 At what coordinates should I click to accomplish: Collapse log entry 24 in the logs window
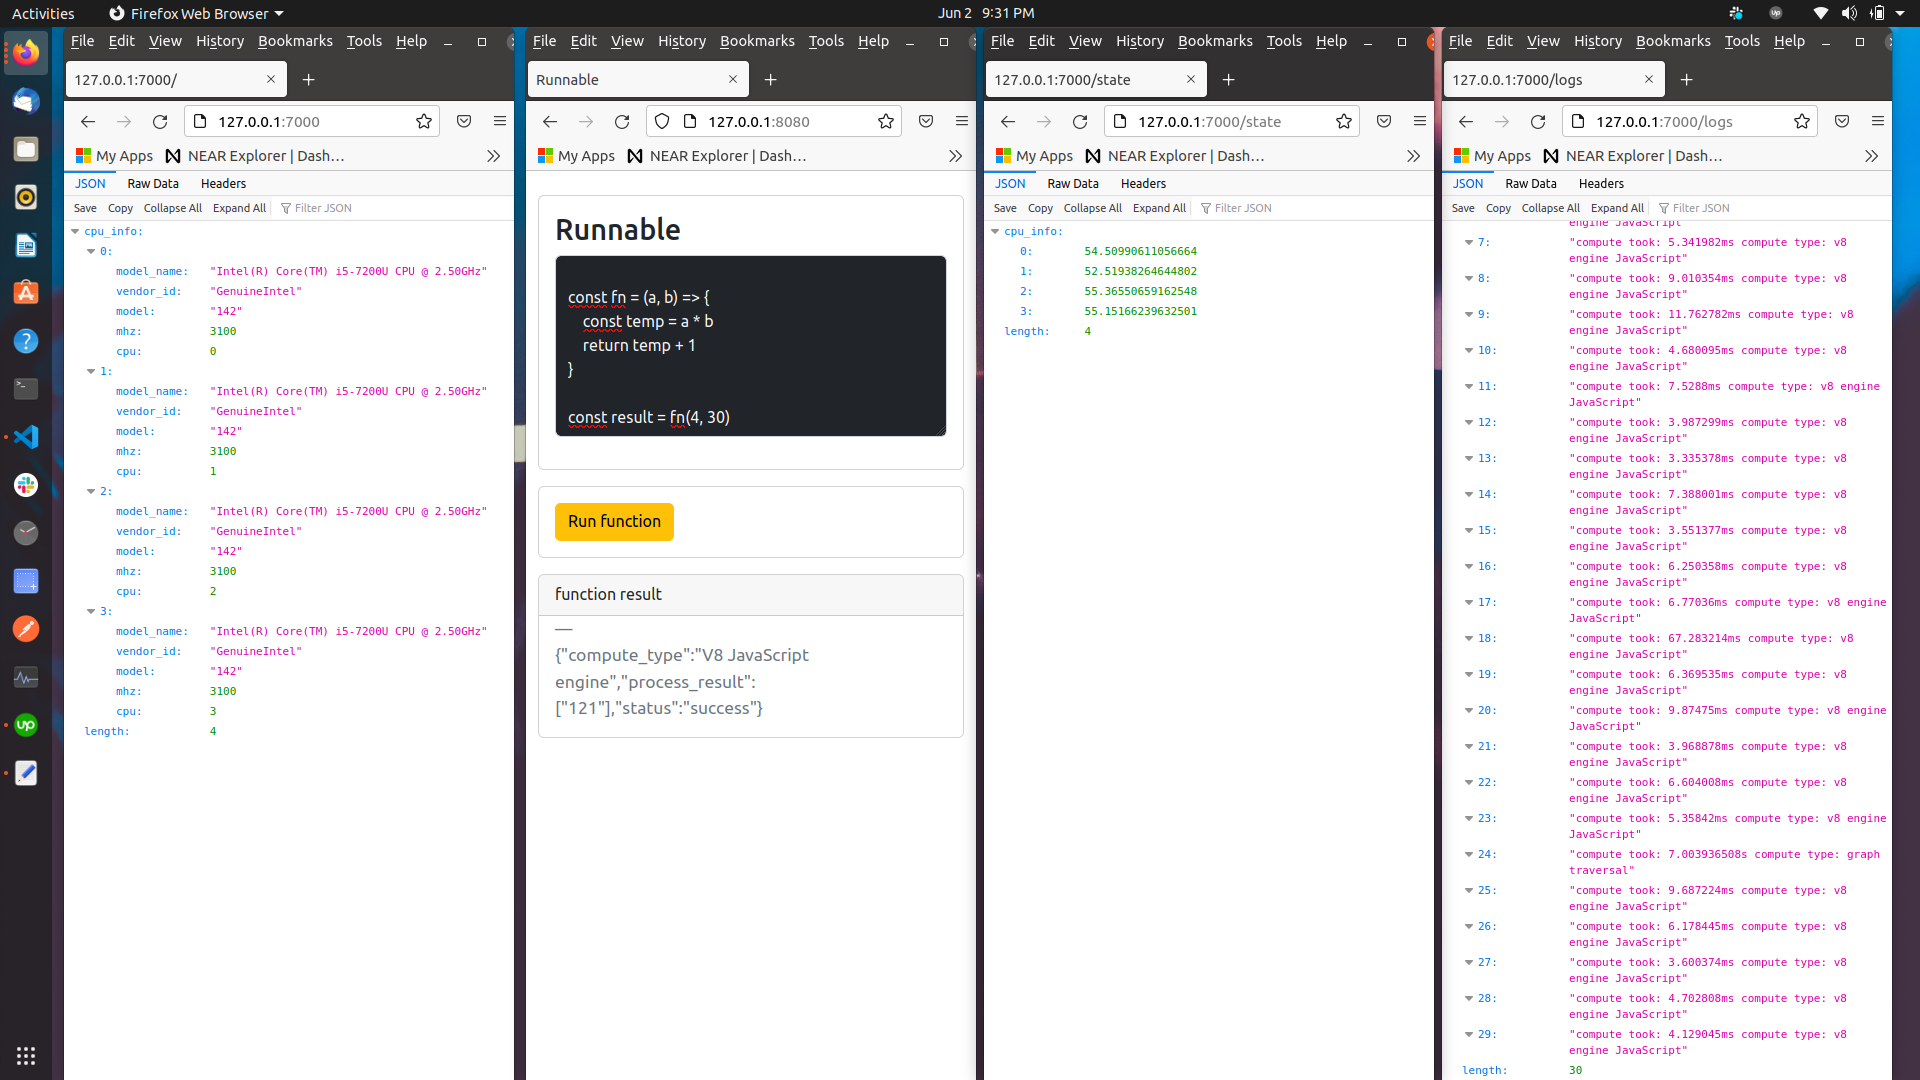click(x=1469, y=854)
